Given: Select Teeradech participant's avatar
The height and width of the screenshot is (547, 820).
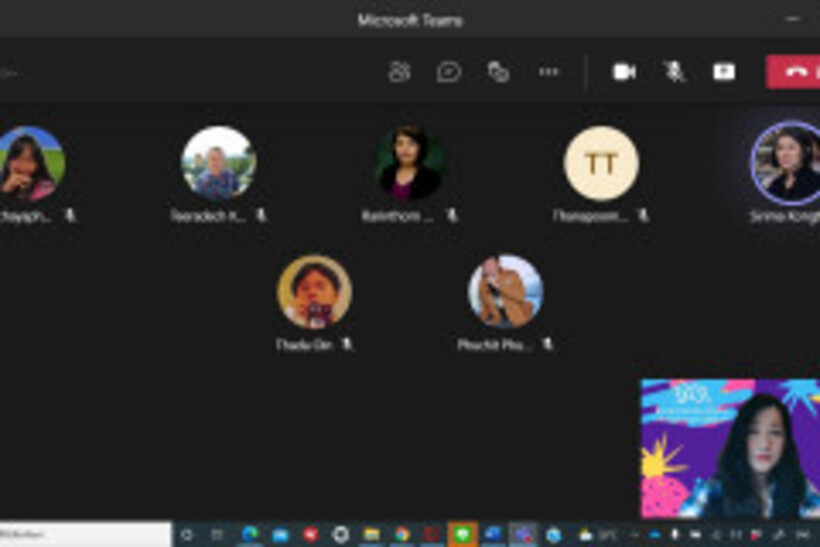Looking at the screenshot, I should coord(218,163).
